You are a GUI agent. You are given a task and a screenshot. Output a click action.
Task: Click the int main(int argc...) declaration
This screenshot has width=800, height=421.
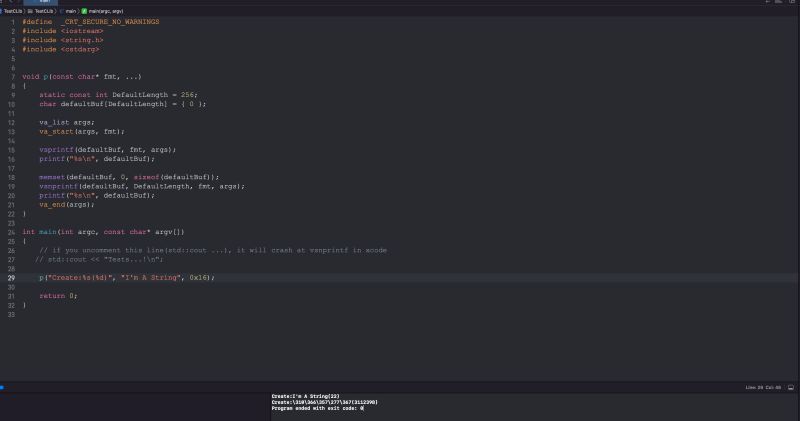[103, 232]
